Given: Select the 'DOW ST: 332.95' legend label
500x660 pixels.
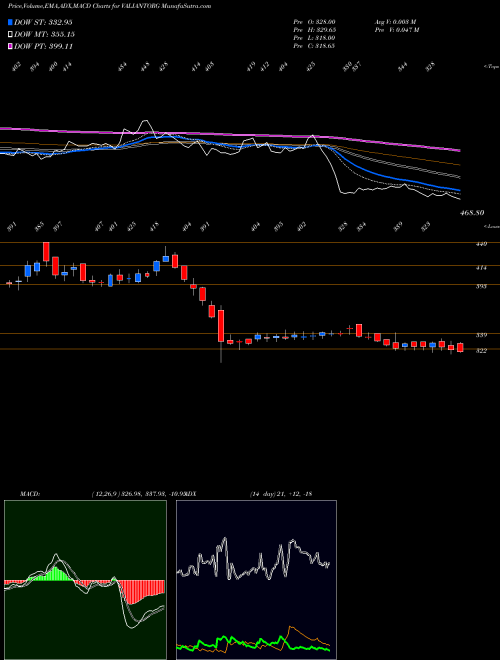Looking at the screenshot, I should click(43, 22).
